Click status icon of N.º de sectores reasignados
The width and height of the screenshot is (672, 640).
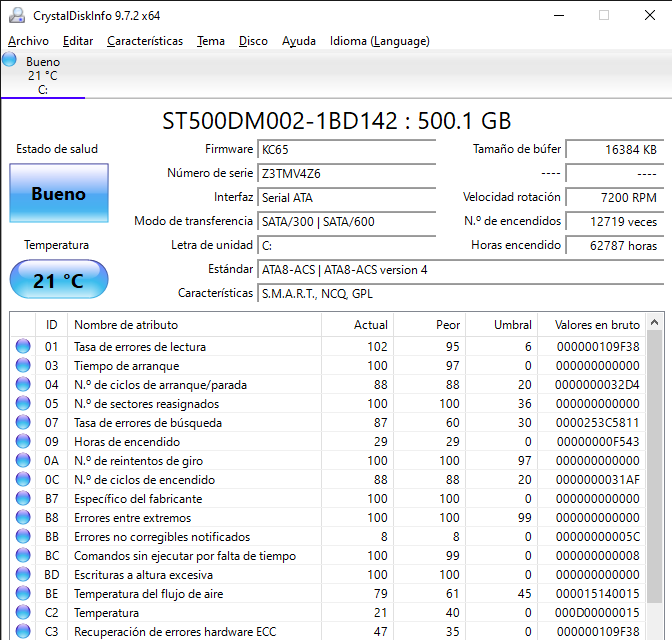point(23,404)
